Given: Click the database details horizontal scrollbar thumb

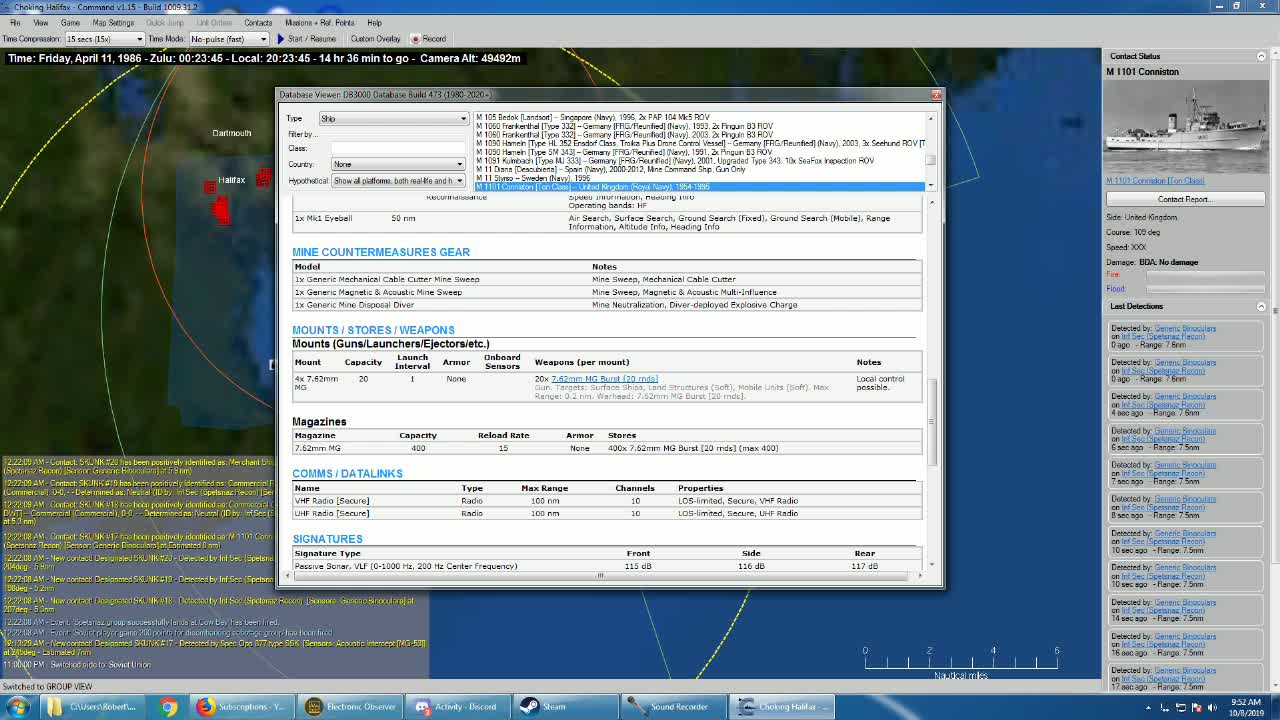Looking at the screenshot, I should 600,575.
